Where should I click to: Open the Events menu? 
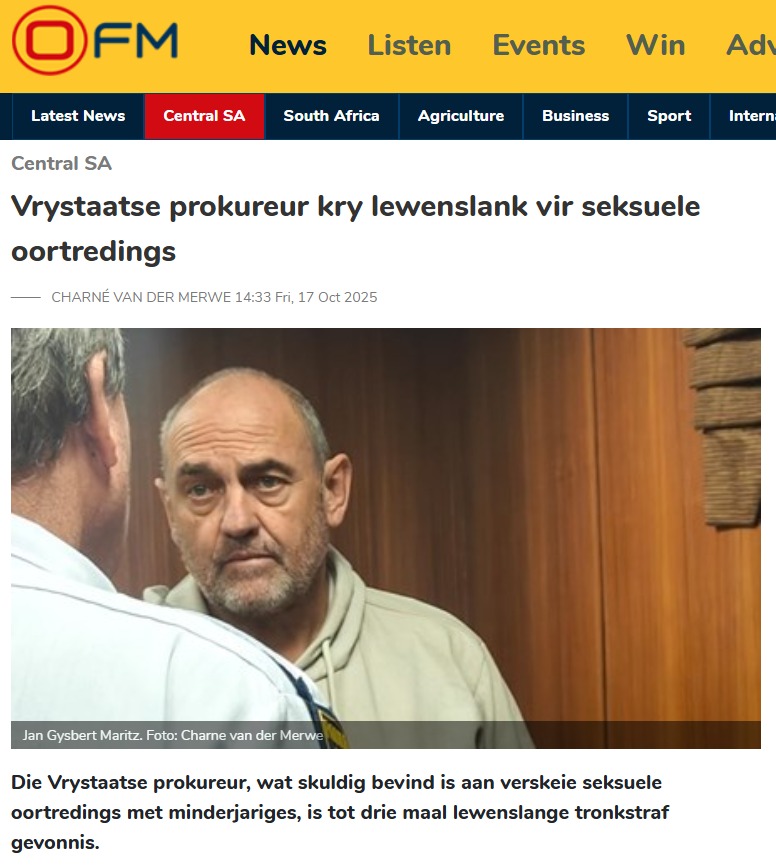click(539, 45)
